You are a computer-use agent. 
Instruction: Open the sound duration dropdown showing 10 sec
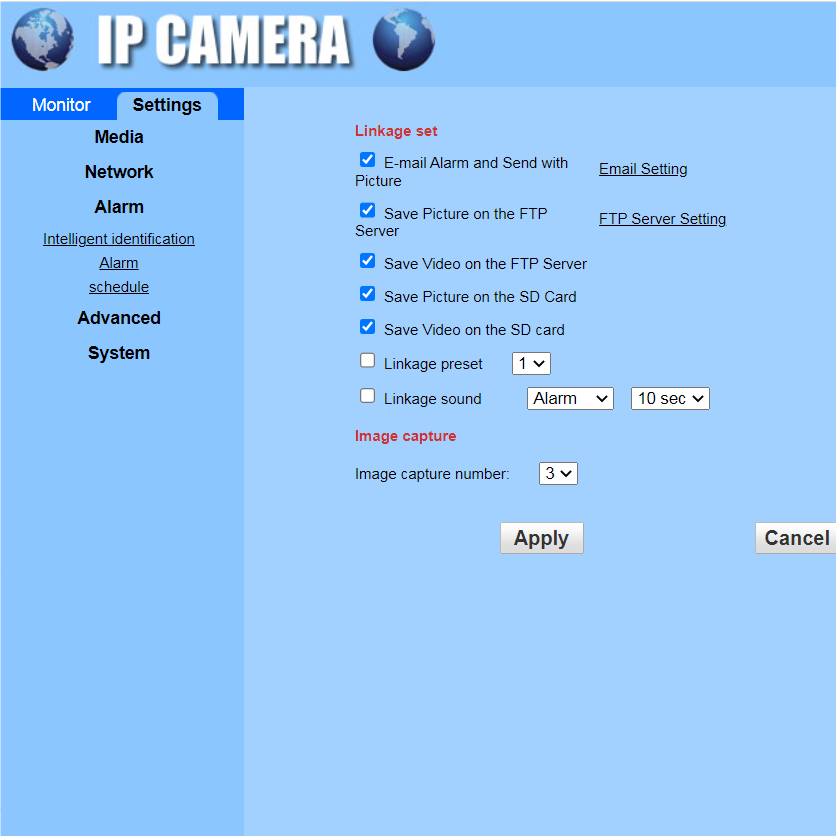tap(669, 398)
